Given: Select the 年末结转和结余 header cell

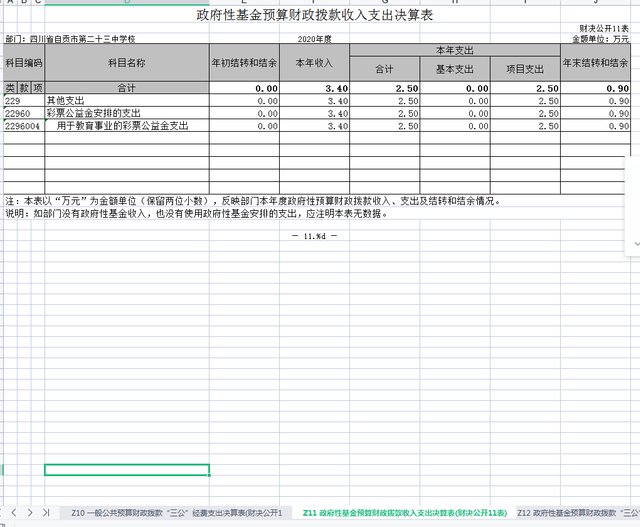Looking at the screenshot, I should [596, 62].
